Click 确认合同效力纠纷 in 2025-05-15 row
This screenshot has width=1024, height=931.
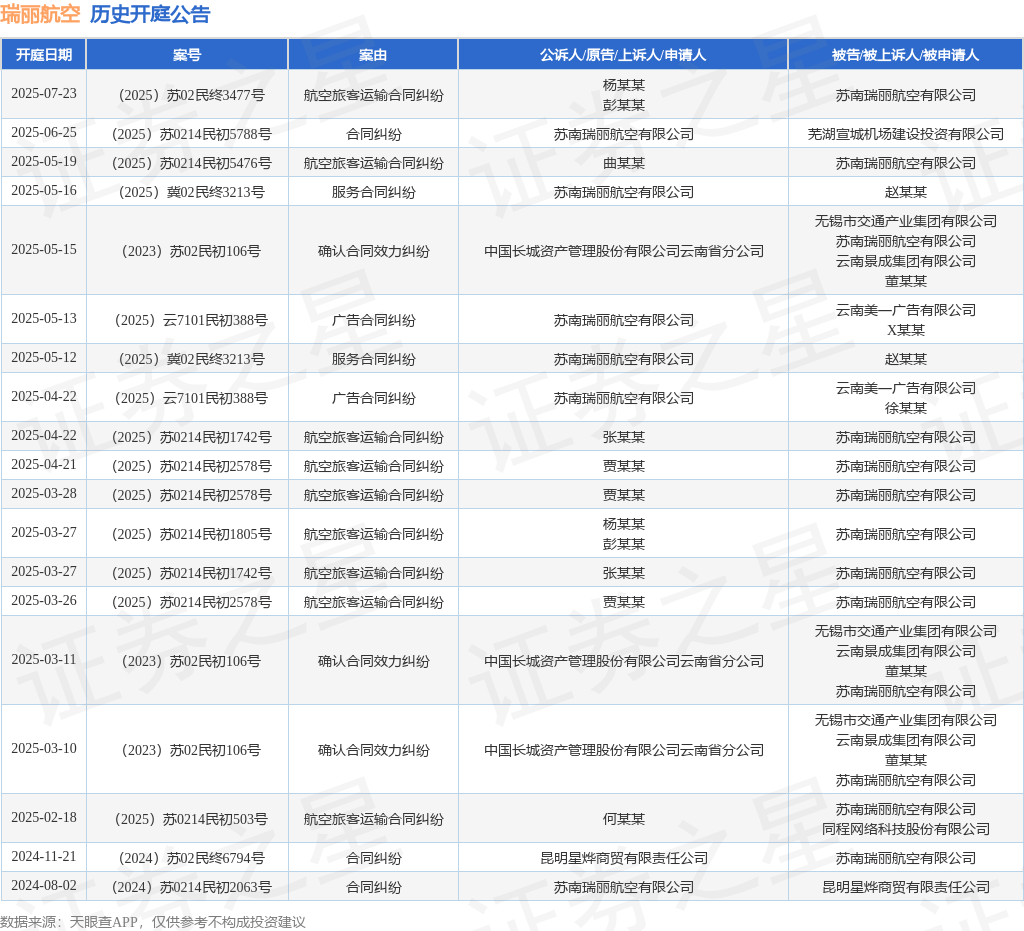(373, 251)
